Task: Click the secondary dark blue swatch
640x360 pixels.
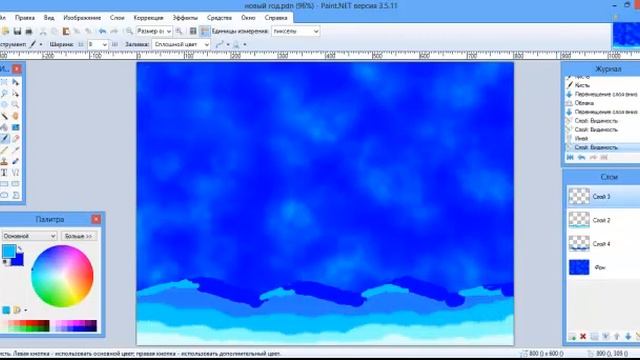Action: pos(18,260)
